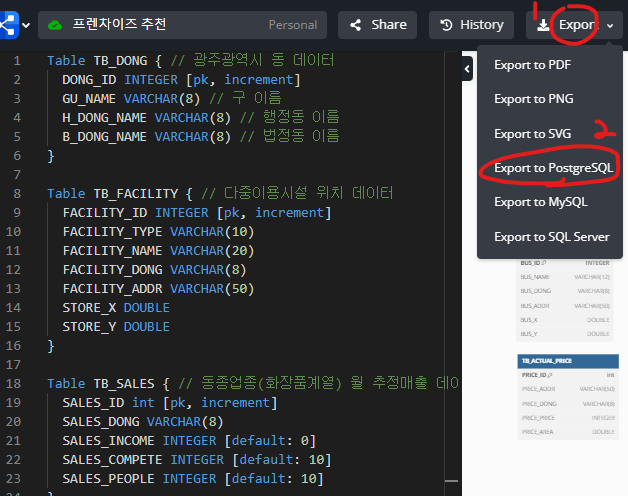Click Table TB_FACILITY definition line

click(220, 194)
